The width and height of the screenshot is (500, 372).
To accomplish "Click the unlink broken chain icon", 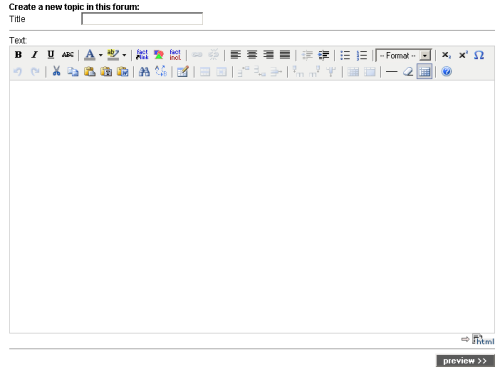I will pos(214,55).
